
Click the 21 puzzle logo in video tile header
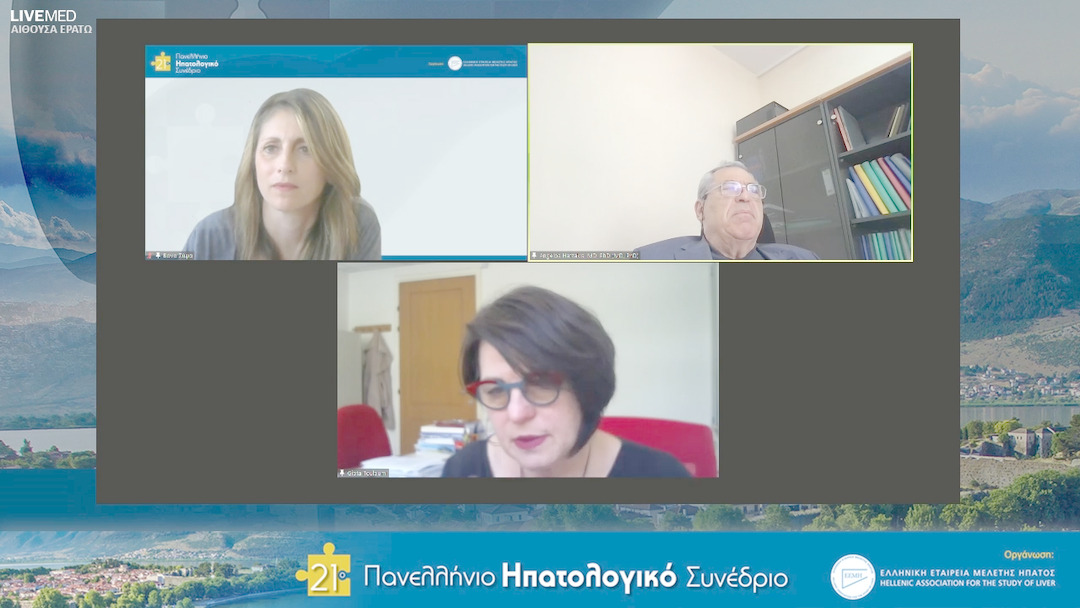coord(161,62)
